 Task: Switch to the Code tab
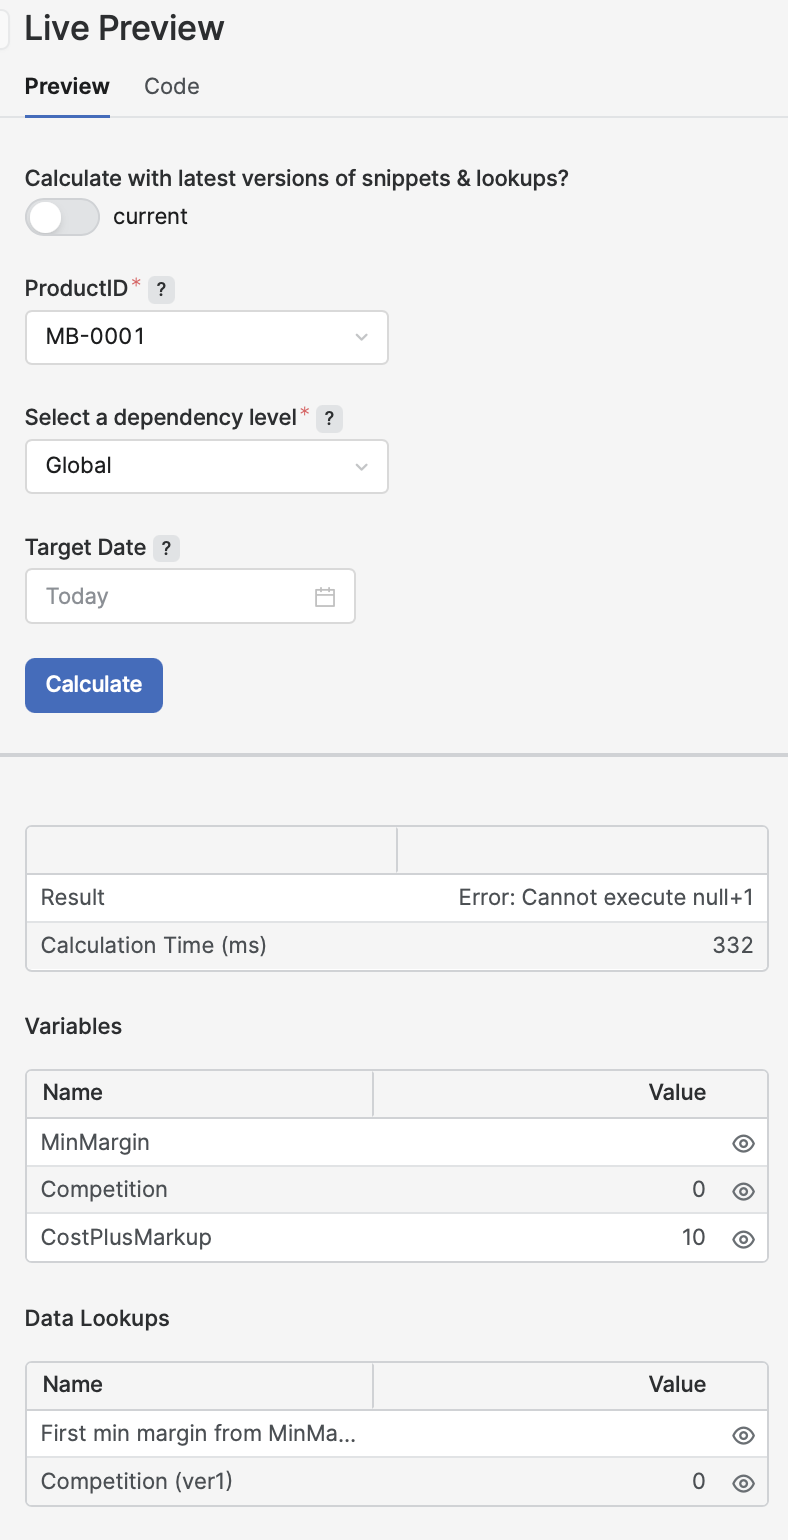[172, 87]
